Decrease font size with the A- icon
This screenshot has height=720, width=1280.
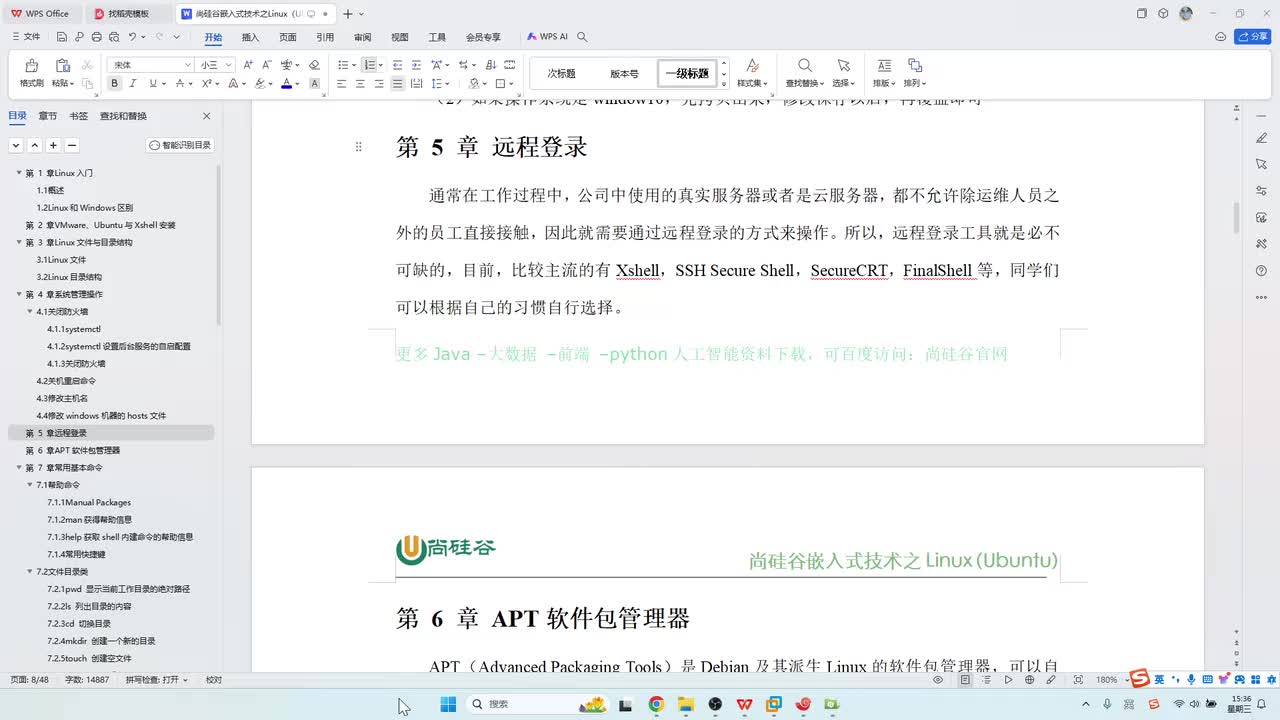pyautogui.click(x=266, y=65)
